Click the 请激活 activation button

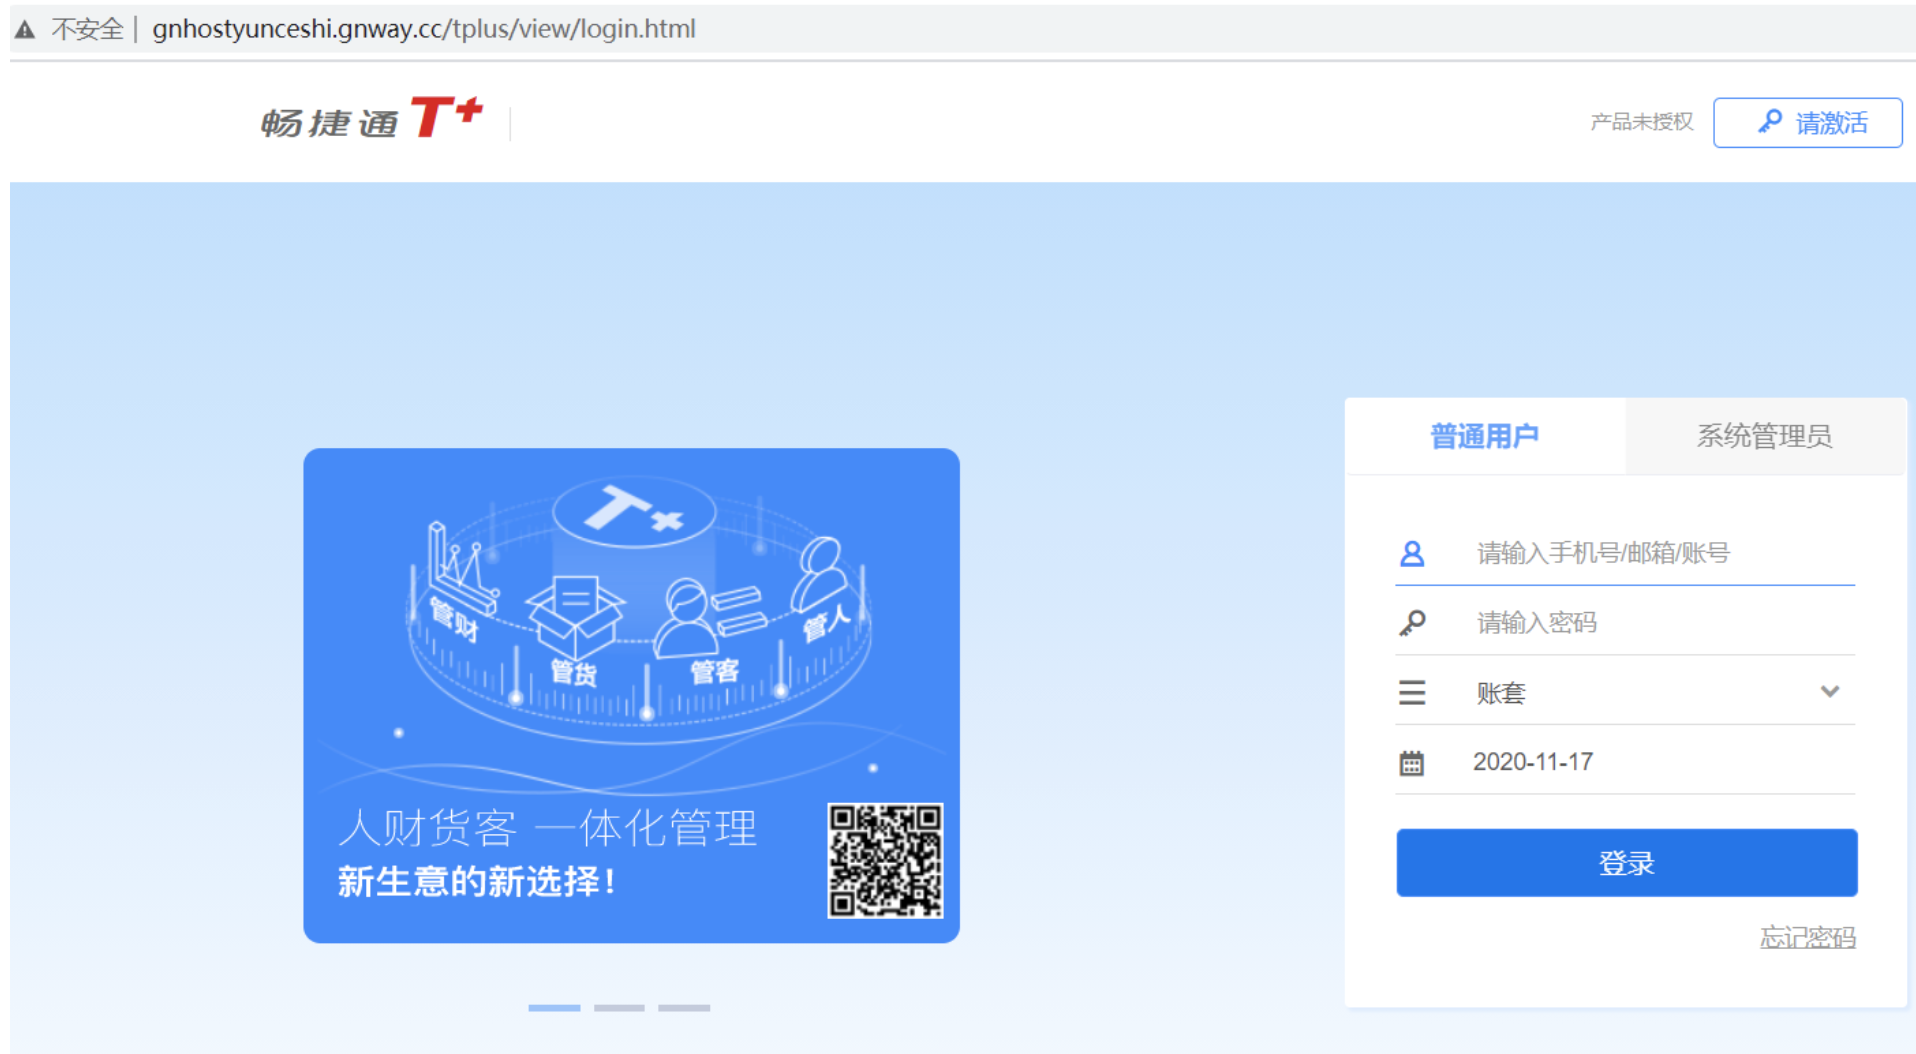tap(1807, 122)
